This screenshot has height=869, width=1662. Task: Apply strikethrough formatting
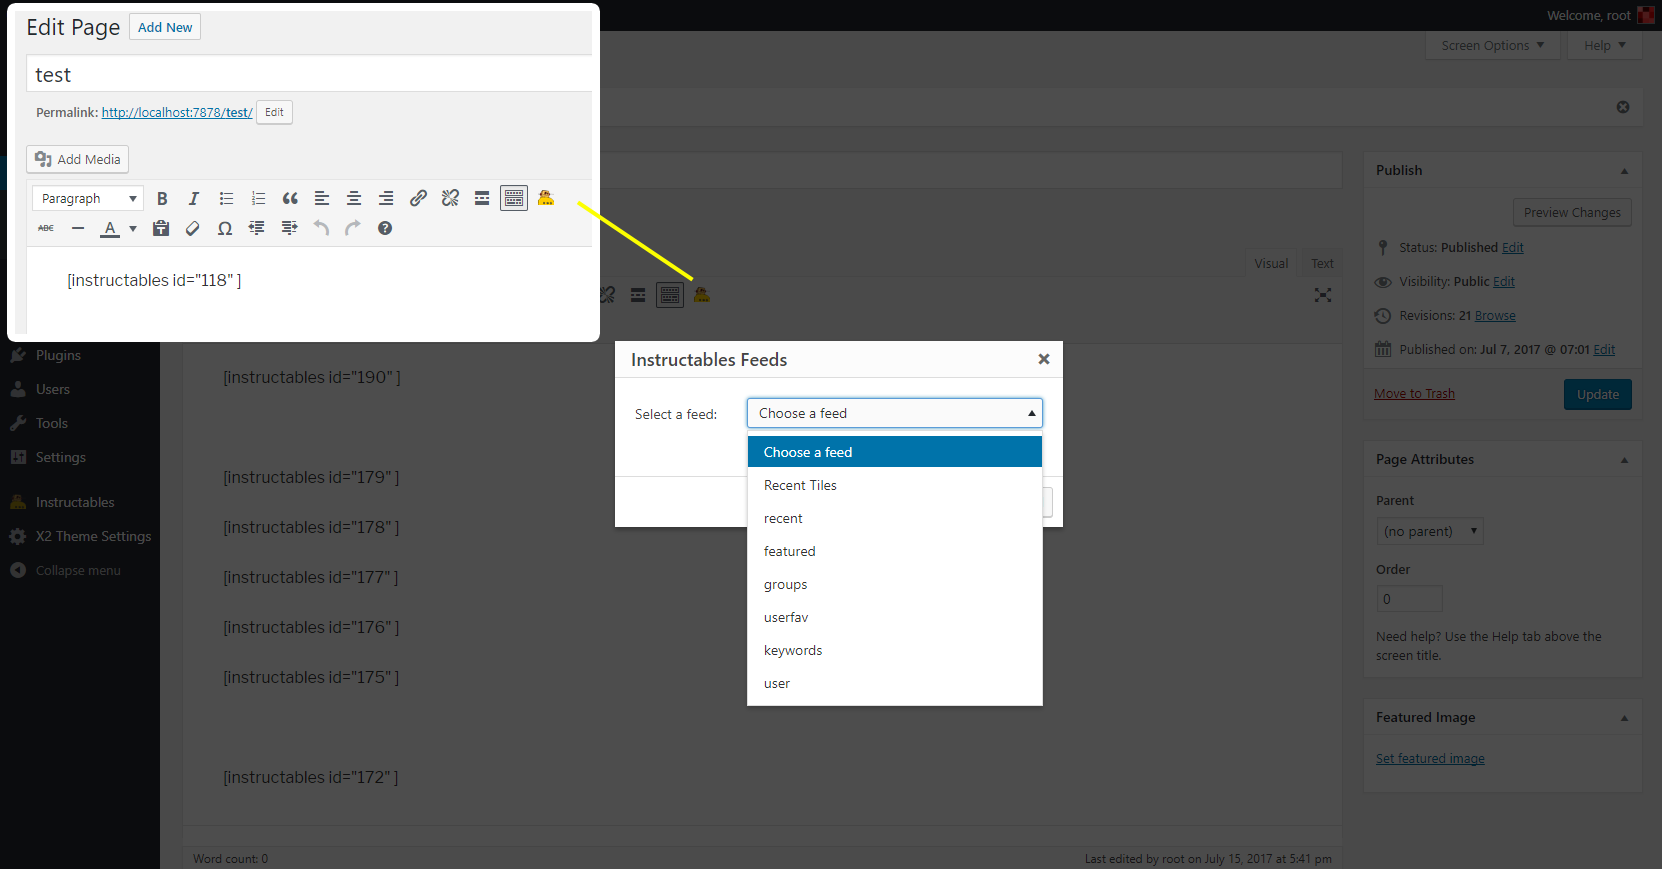click(x=46, y=228)
